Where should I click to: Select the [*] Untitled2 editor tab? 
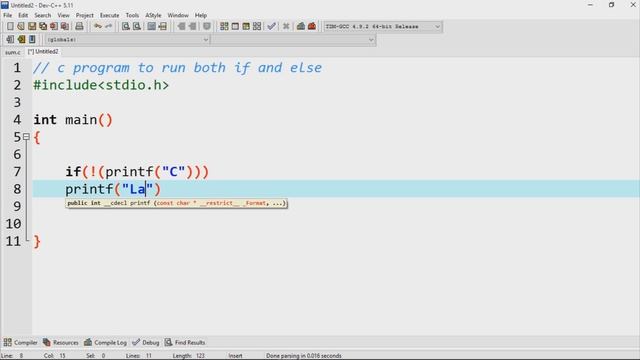point(43,52)
